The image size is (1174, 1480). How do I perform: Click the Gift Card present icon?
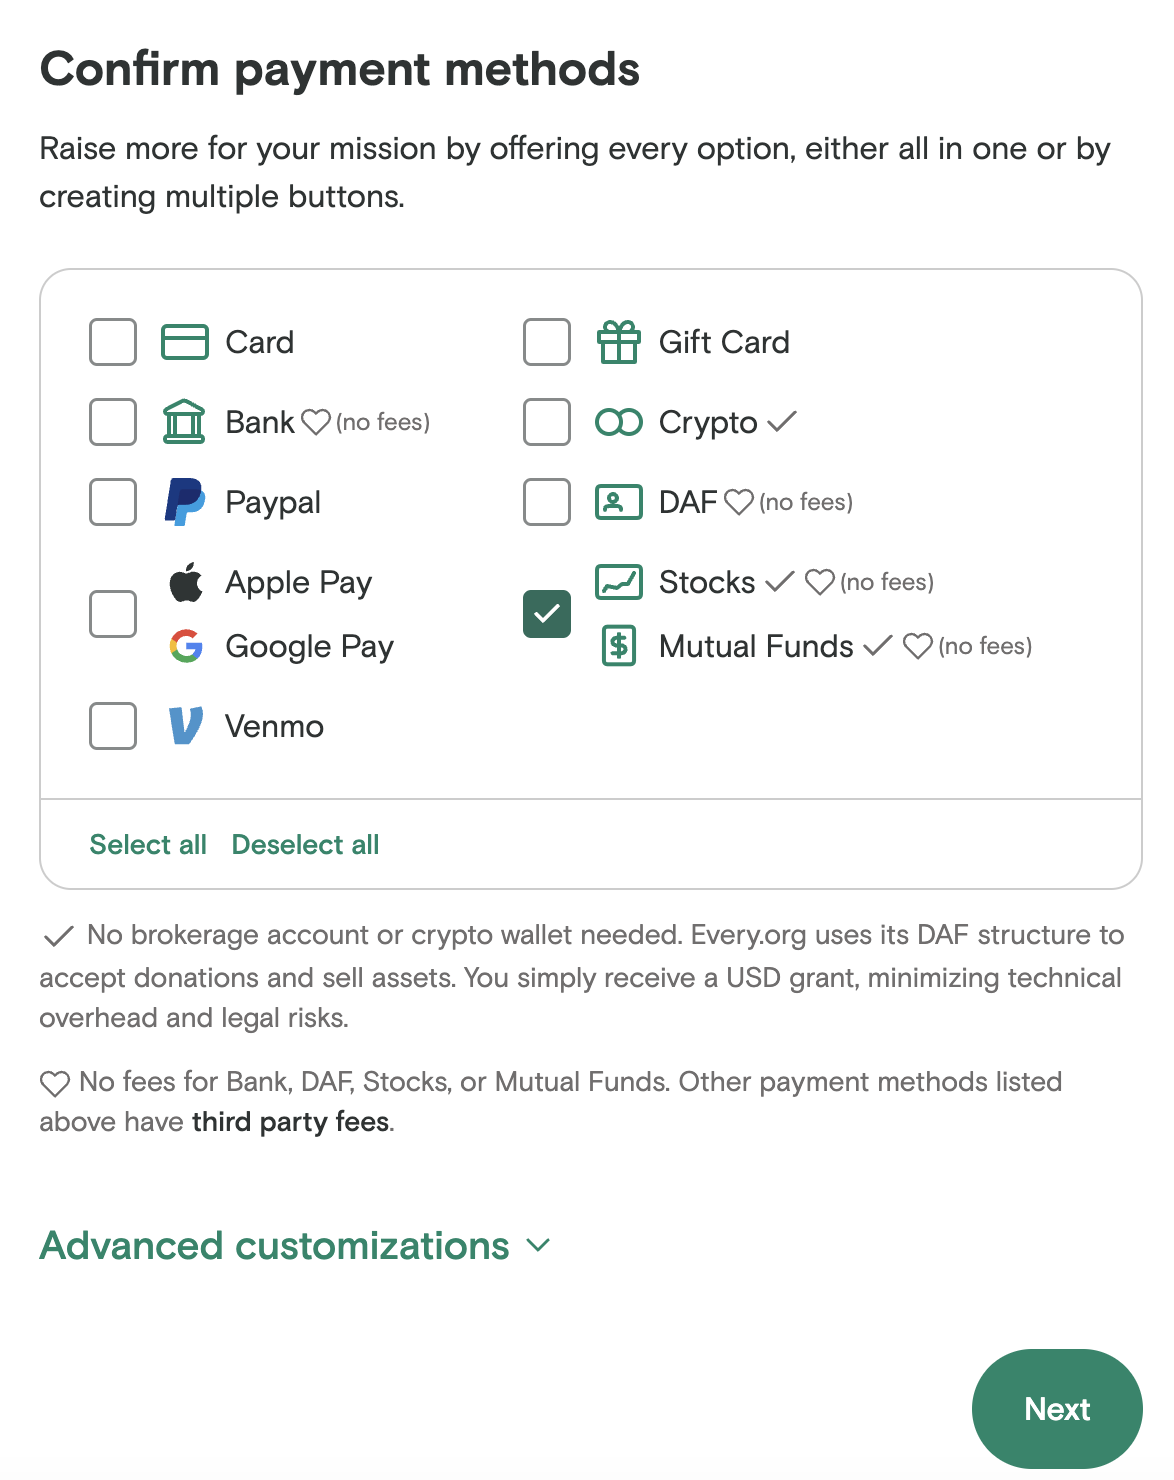pyautogui.click(x=619, y=342)
